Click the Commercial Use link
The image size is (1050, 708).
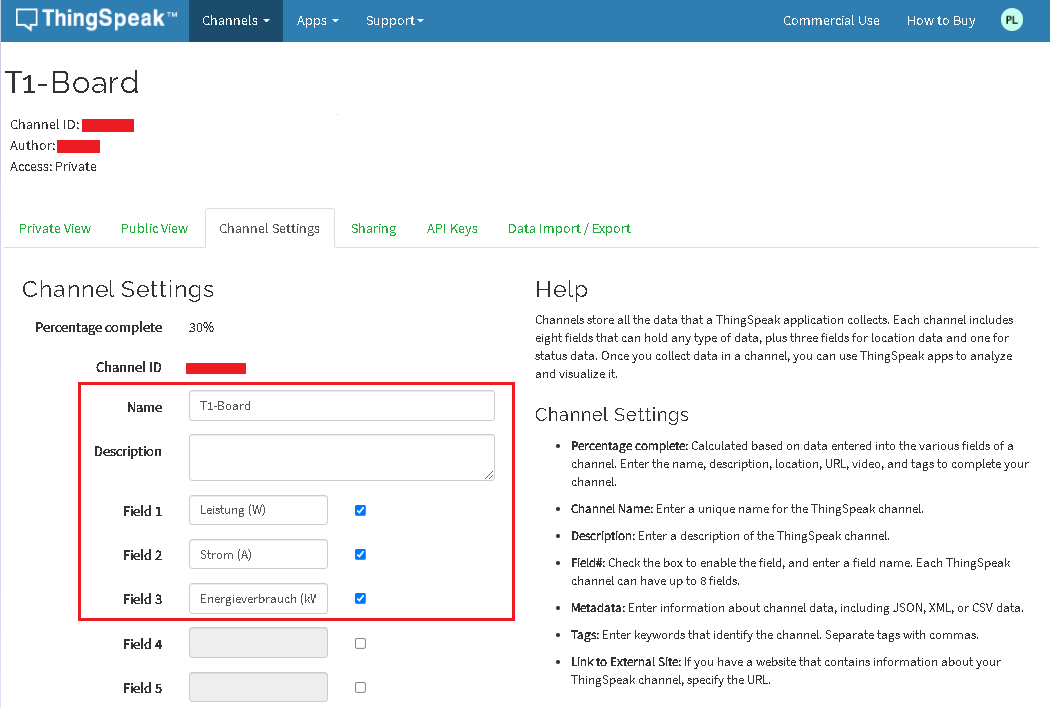(831, 21)
